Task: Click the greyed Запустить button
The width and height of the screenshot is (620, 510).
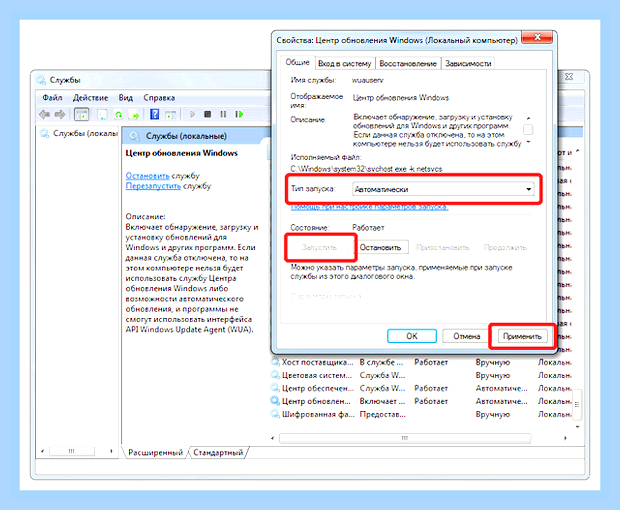Action: point(319,247)
